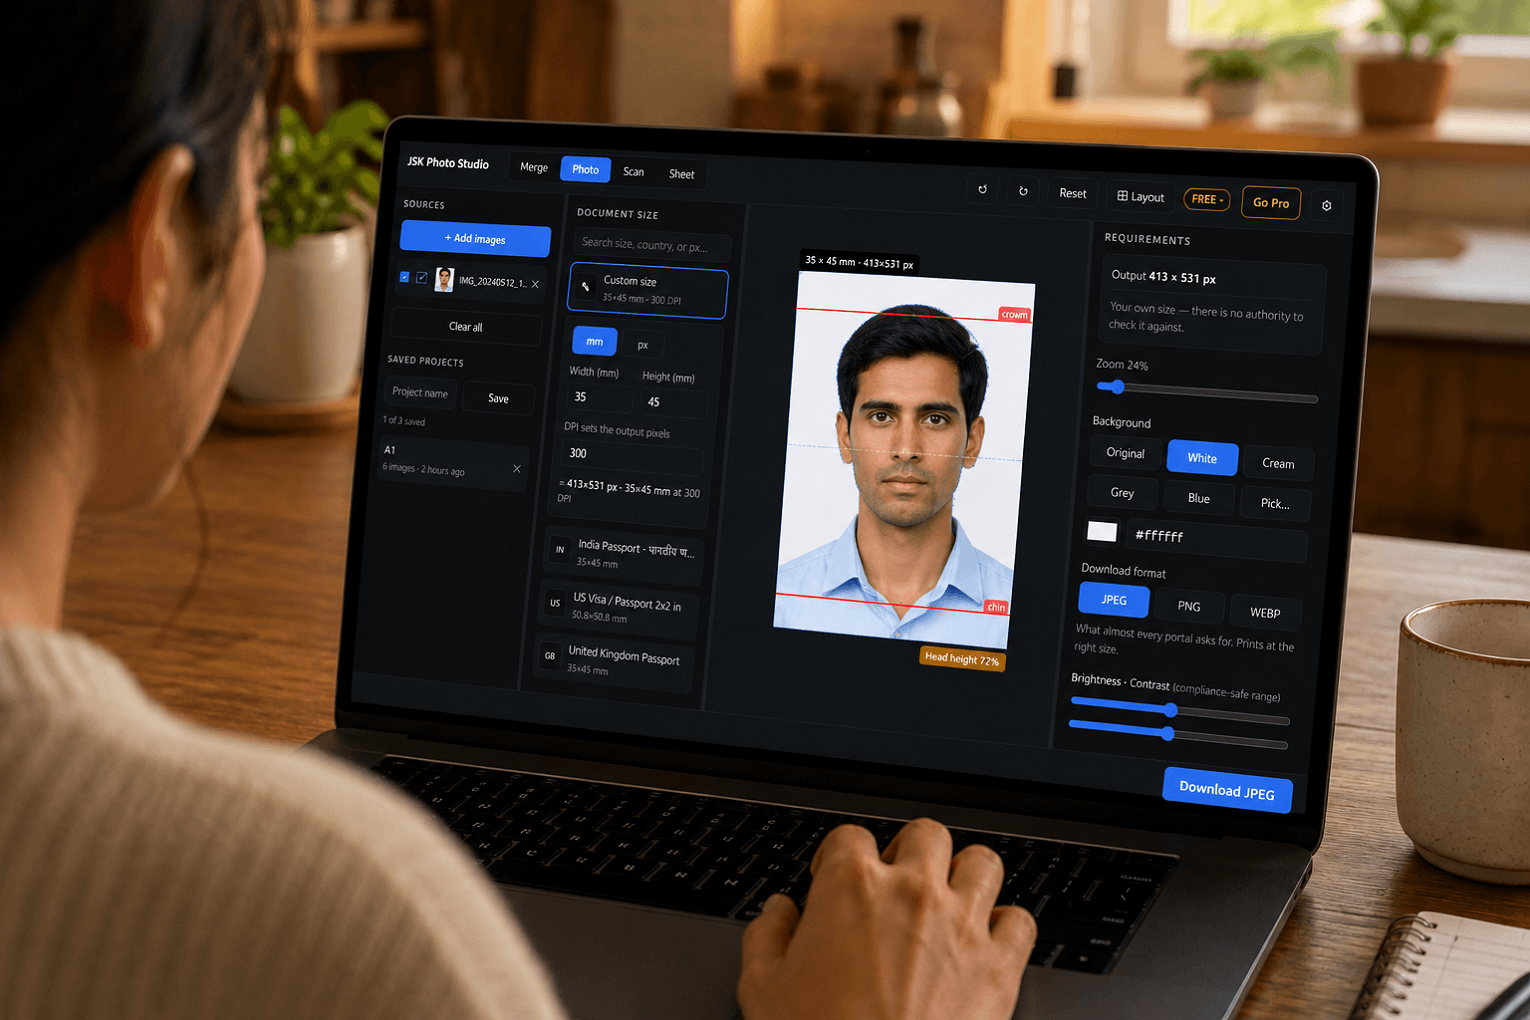This screenshot has width=1530, height=1020.
Task: Focus the Search size, country field
Action: pyautogui.click(x=652, y=245)
